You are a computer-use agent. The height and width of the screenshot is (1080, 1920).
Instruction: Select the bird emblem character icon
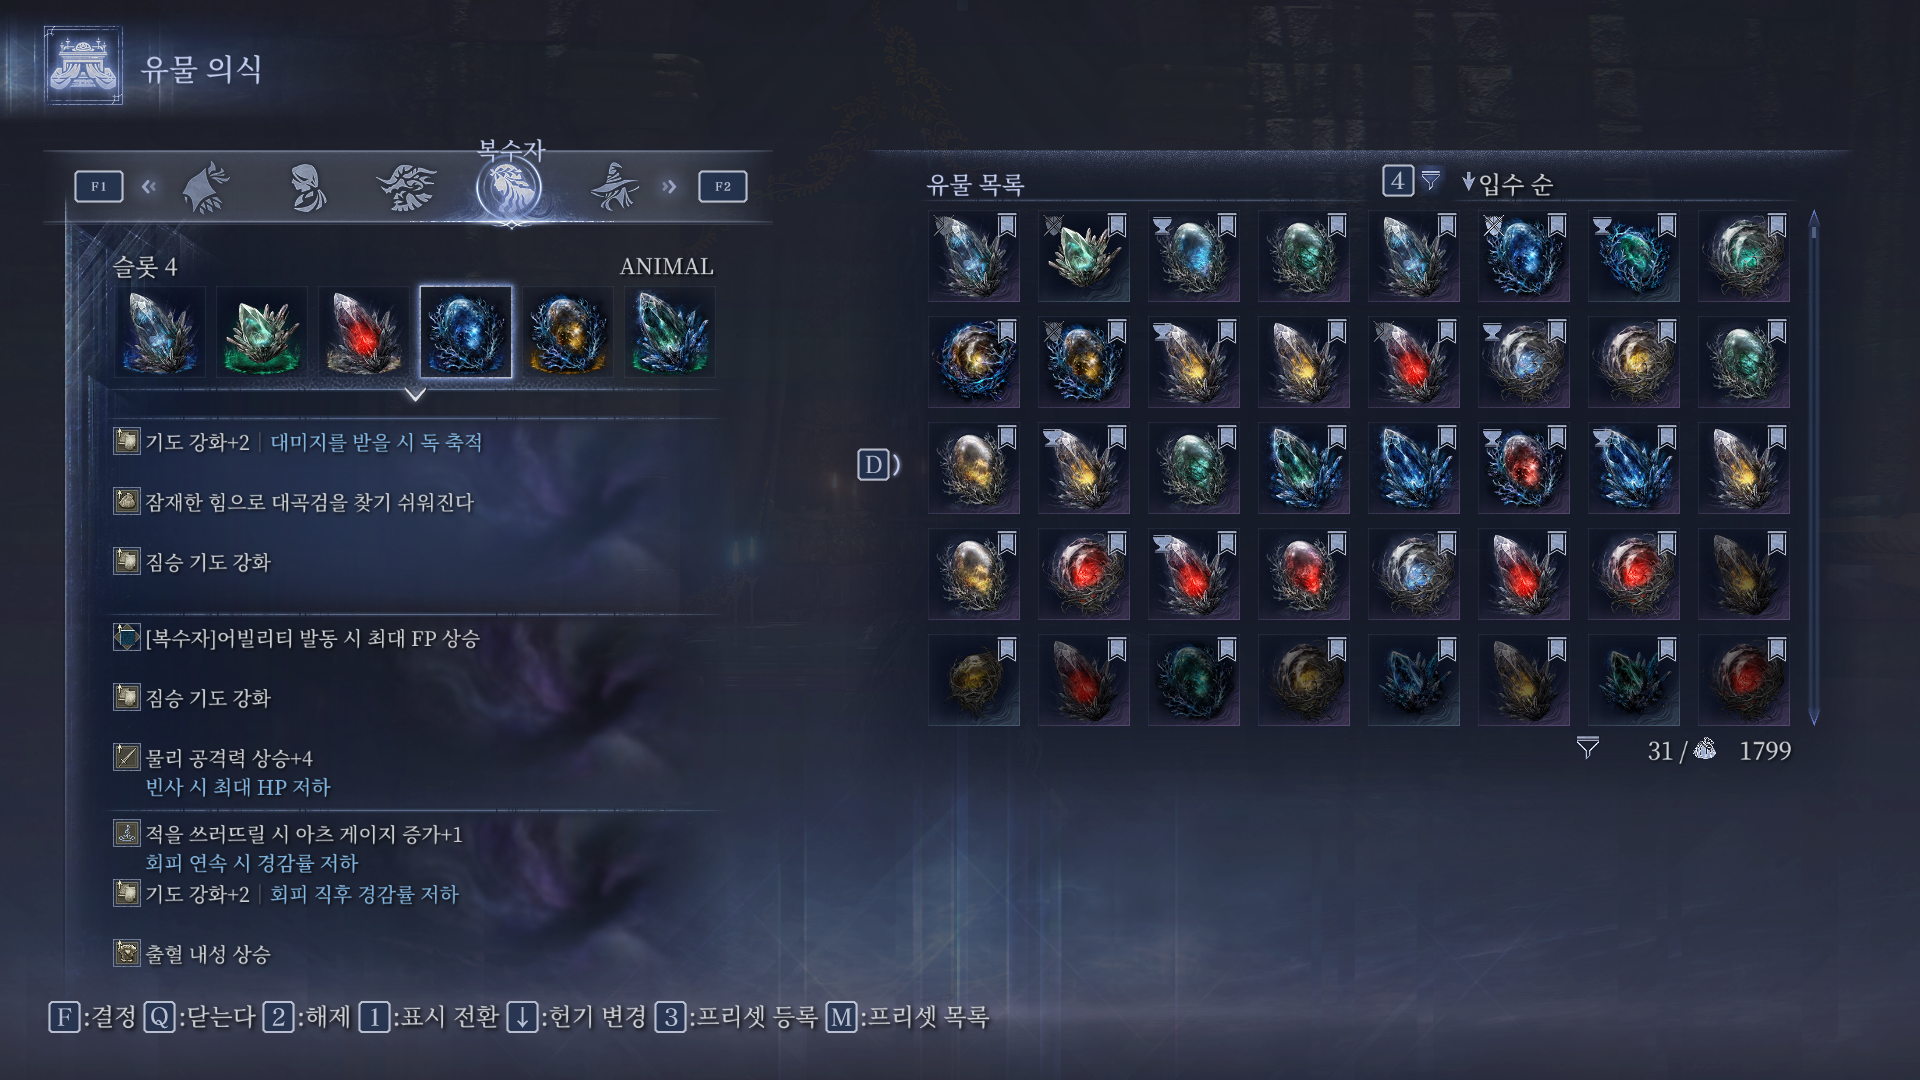406,187
